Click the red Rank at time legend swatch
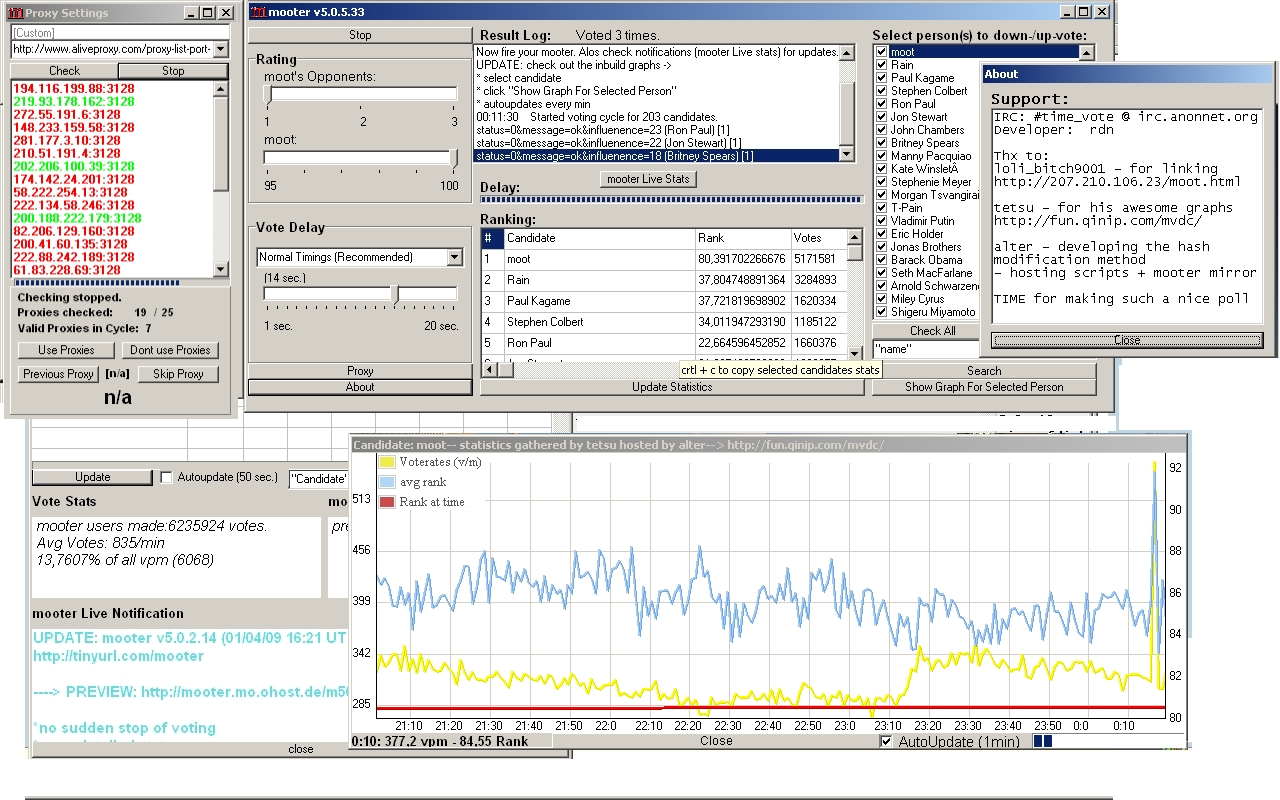Viewport: 1280px width, 800px height. [386, 502]
